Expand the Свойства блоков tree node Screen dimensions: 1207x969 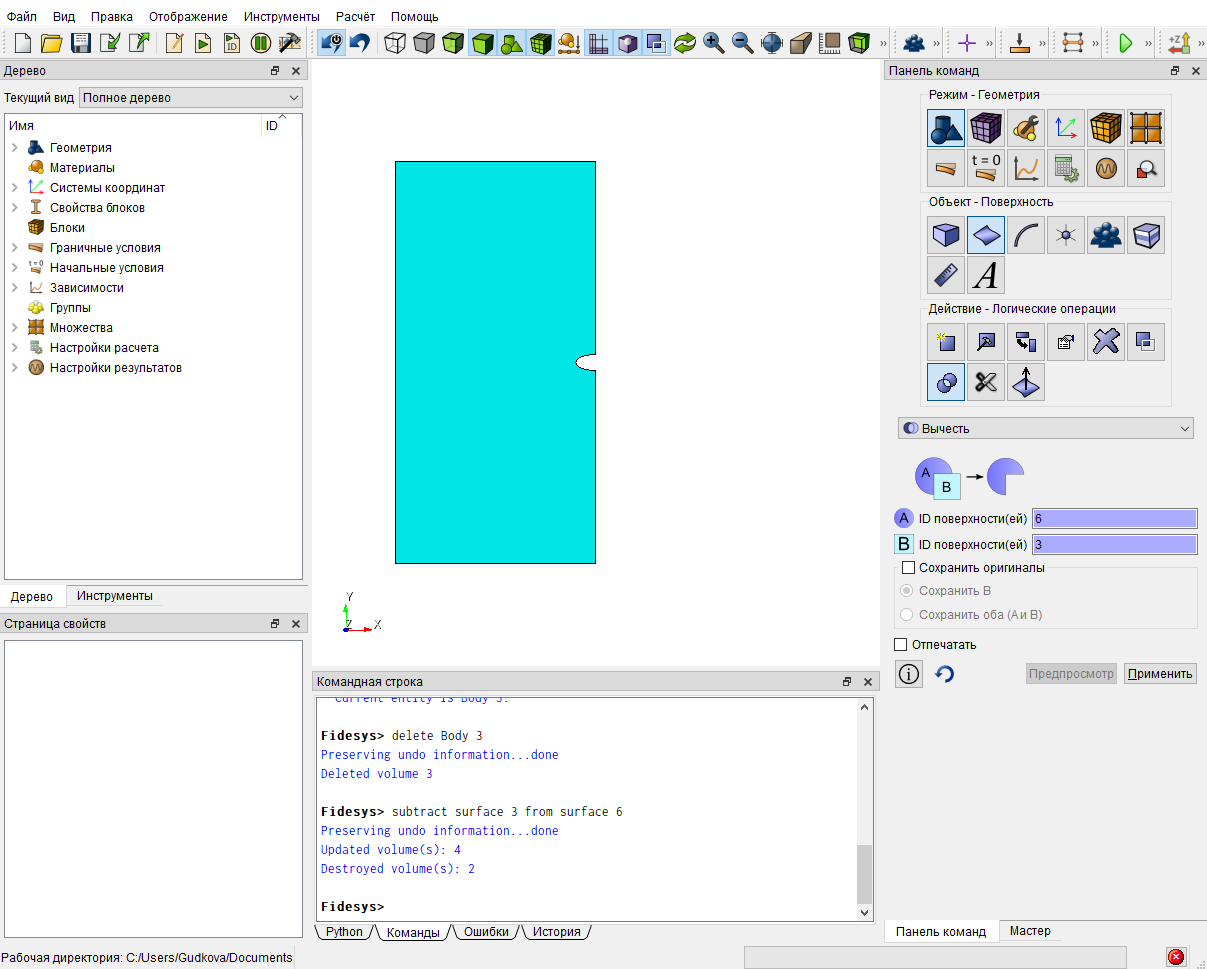pos(15,208)
